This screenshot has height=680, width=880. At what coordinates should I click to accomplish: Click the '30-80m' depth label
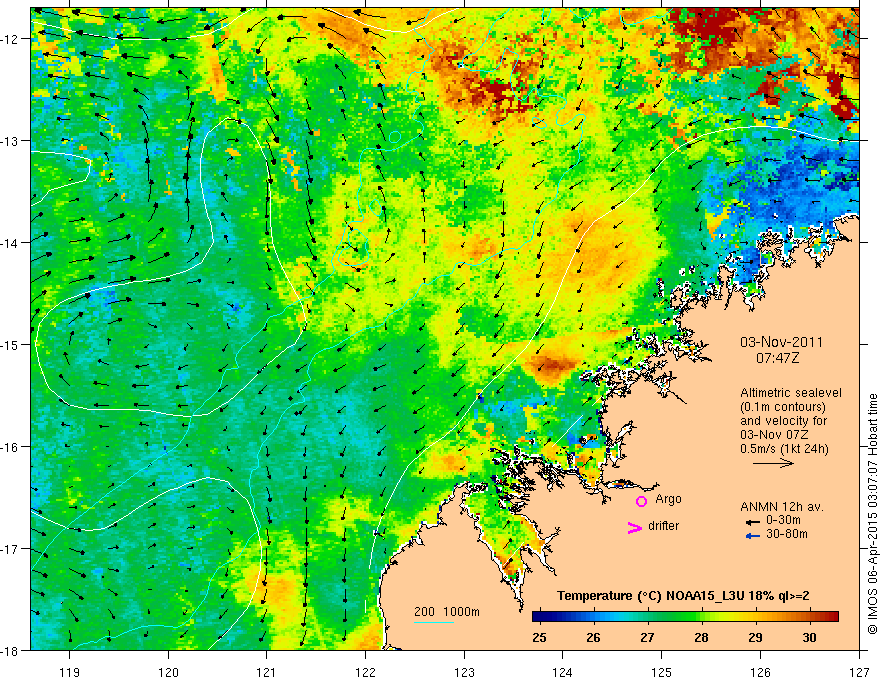[787, 534]
